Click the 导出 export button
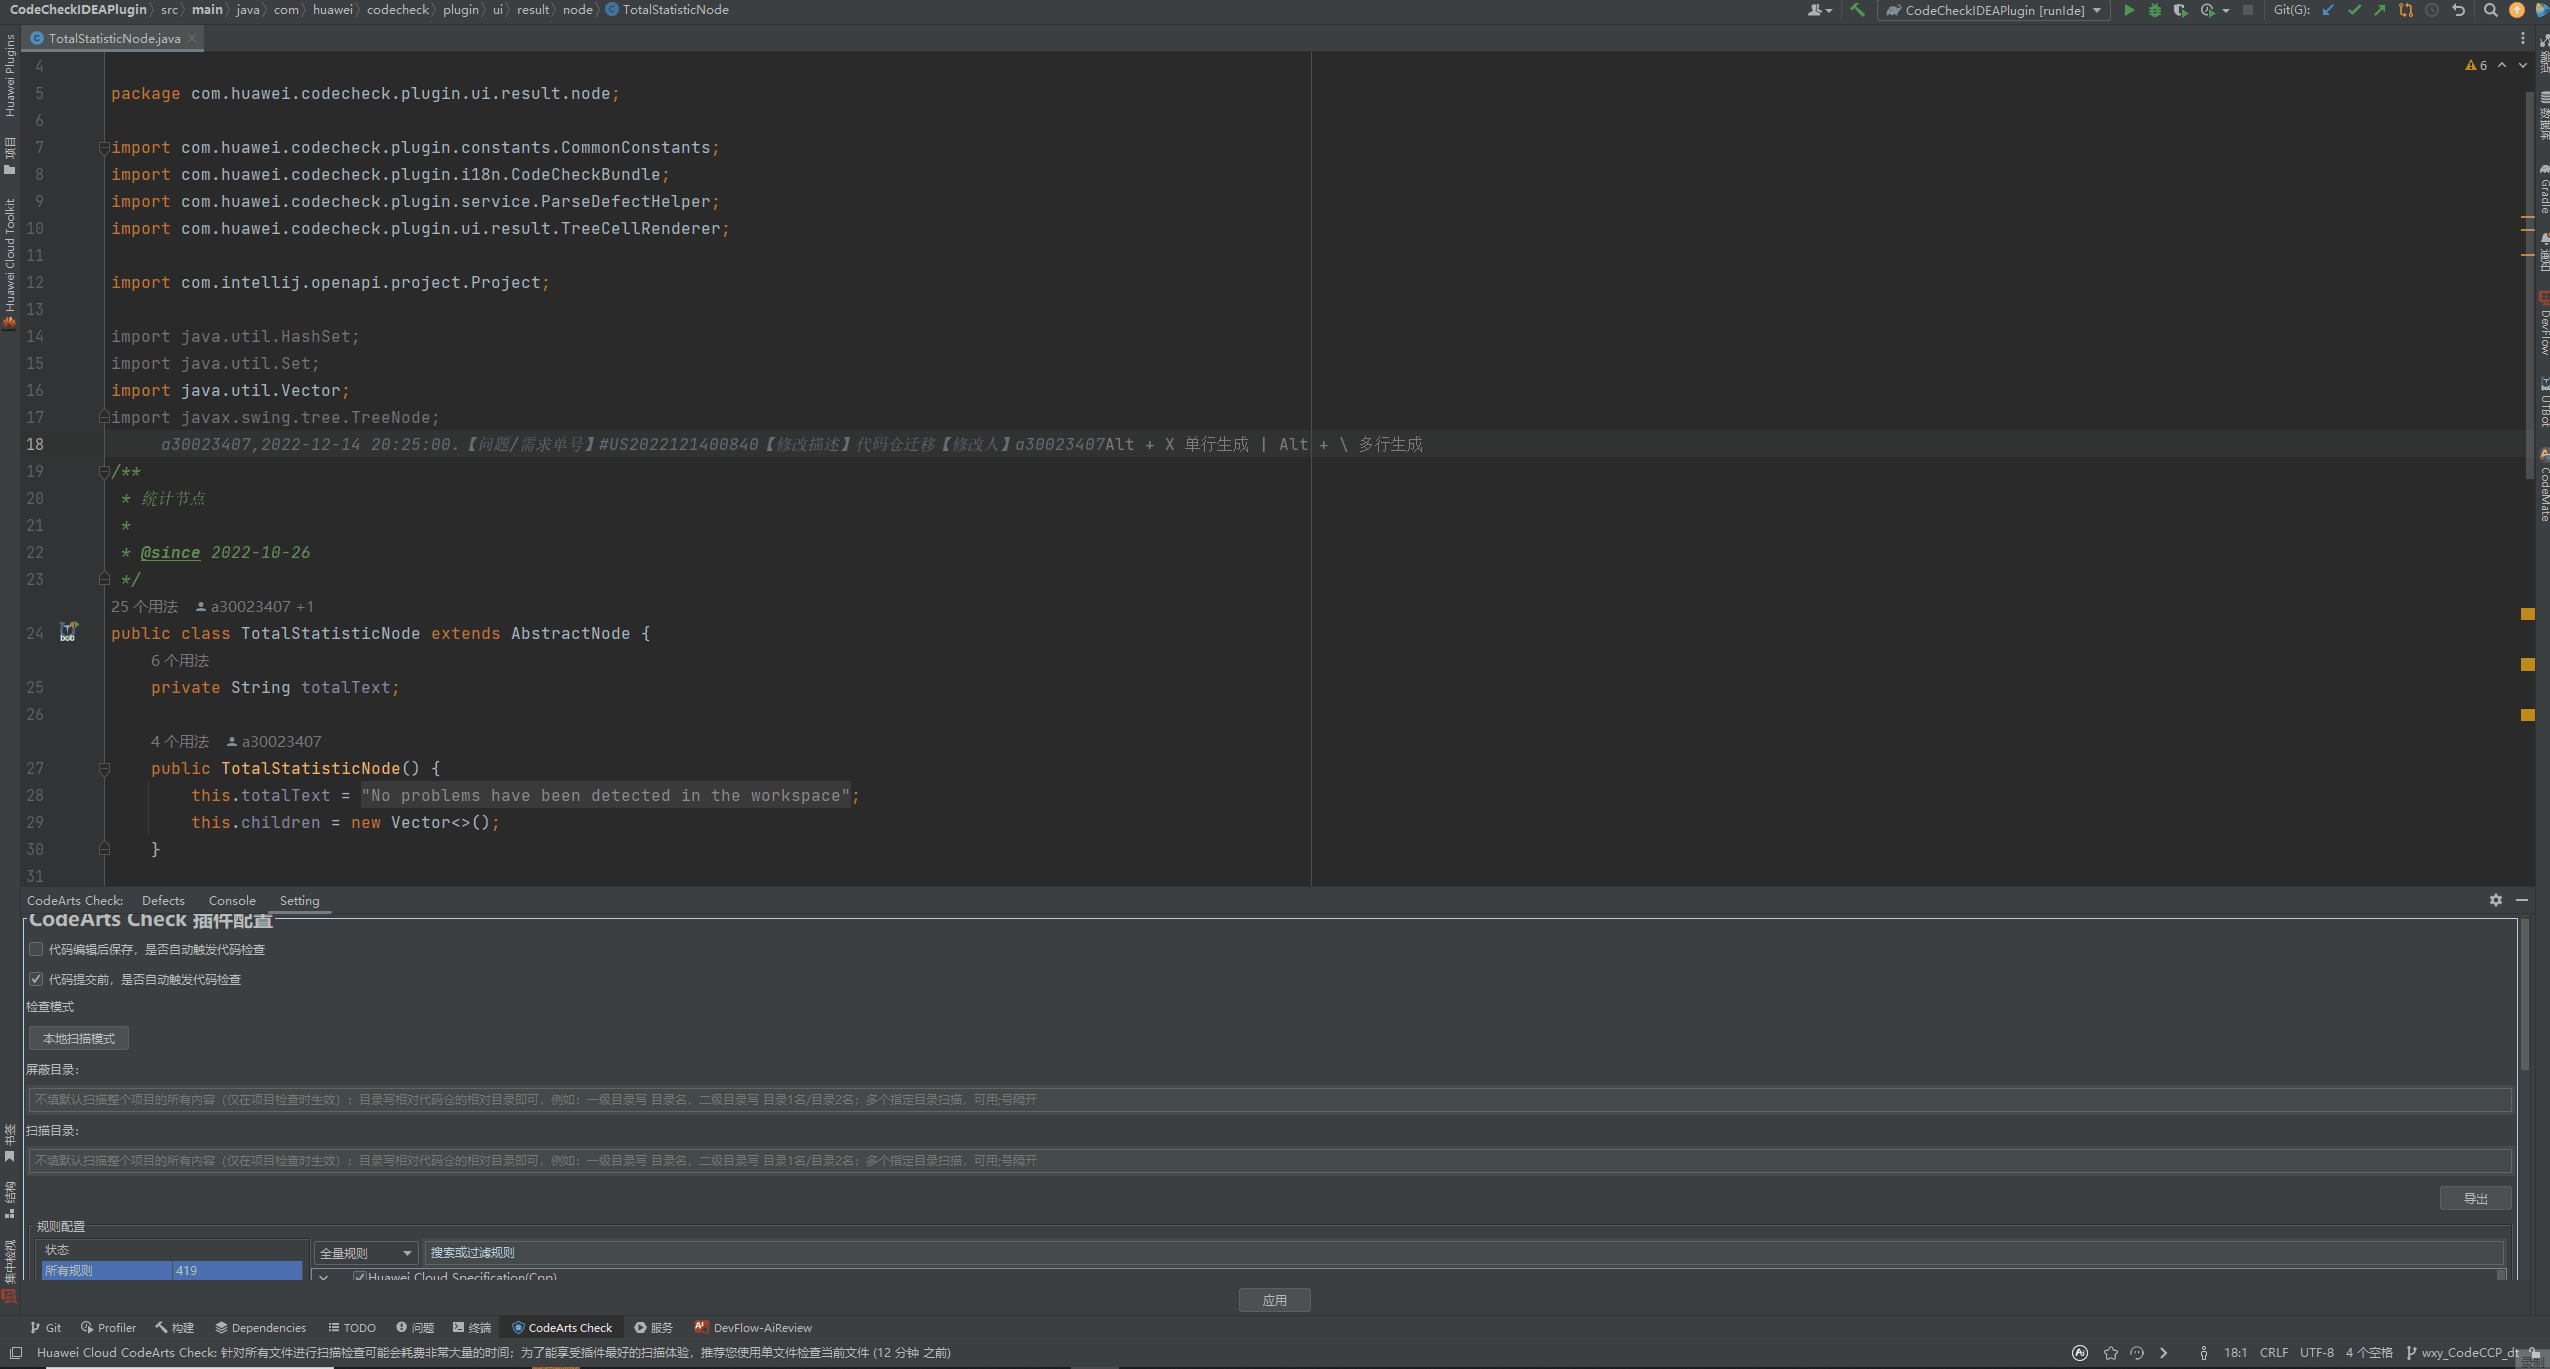 2475,1198
